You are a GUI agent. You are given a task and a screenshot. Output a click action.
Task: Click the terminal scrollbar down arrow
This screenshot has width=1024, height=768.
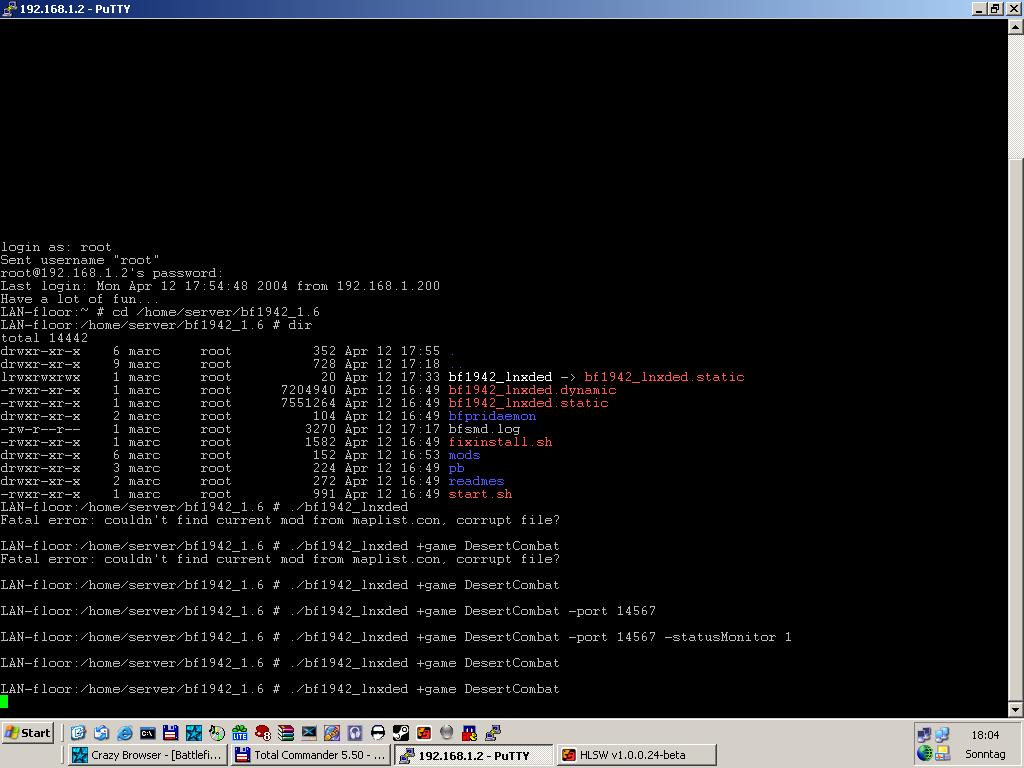pos(1016,709)
